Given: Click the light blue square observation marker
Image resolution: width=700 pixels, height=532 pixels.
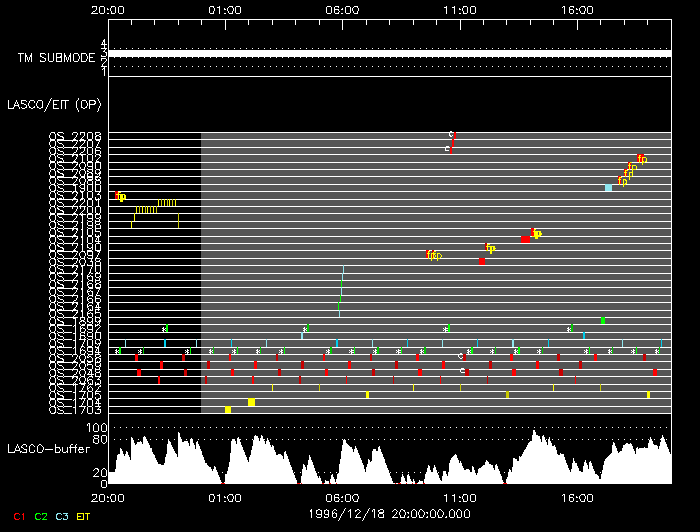Looking at the screenshot, I should [608, 188].
